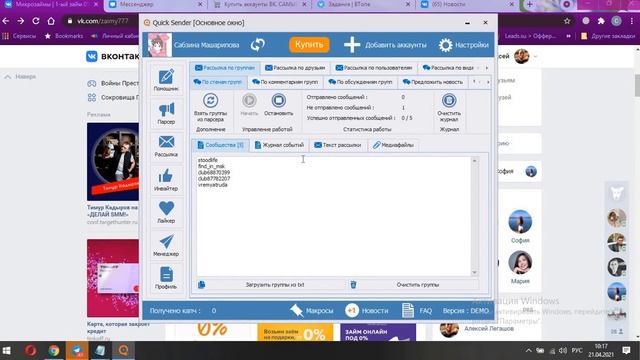Select the По обсуждениям групп subtab

(x=360, y=82)
